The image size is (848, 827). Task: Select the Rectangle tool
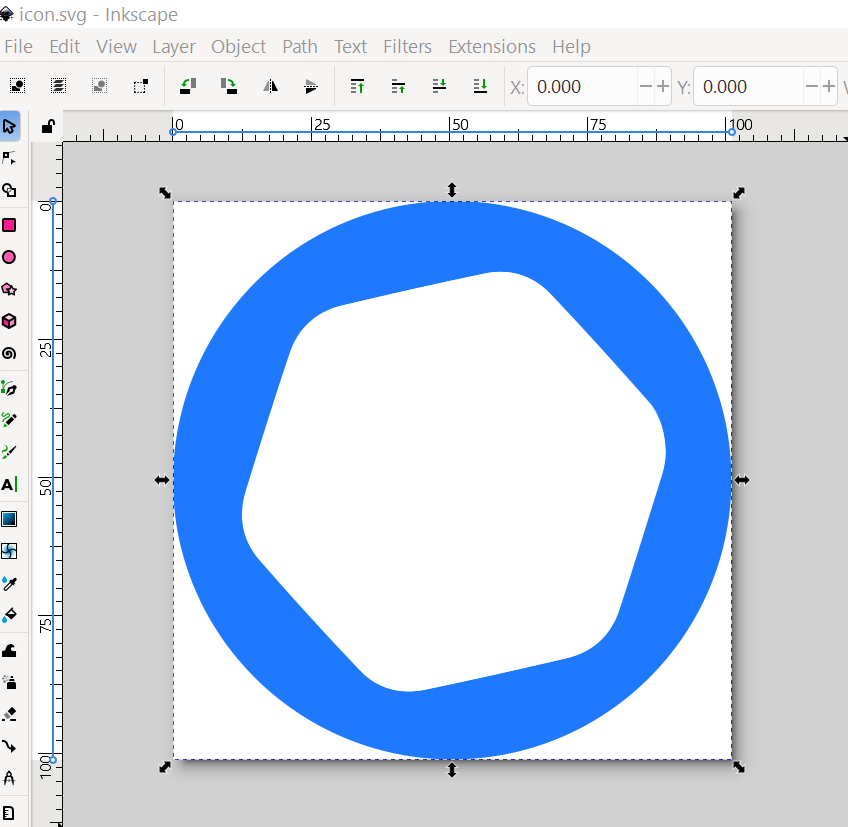[9, 225]
